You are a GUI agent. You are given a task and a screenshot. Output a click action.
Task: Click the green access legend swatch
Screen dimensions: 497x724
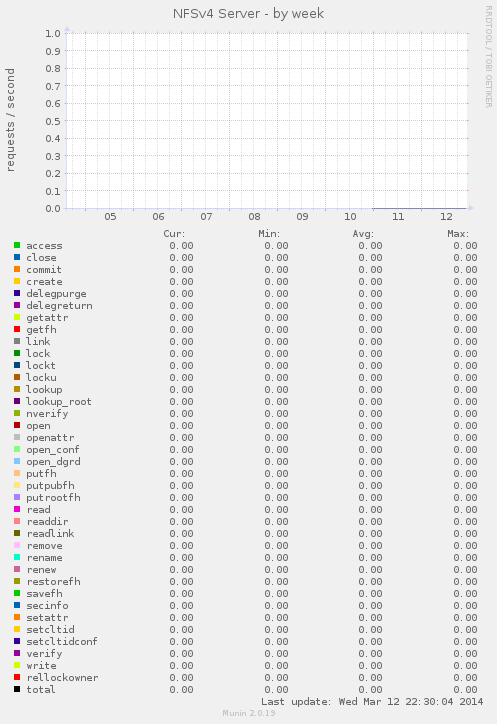coord(17,245)
